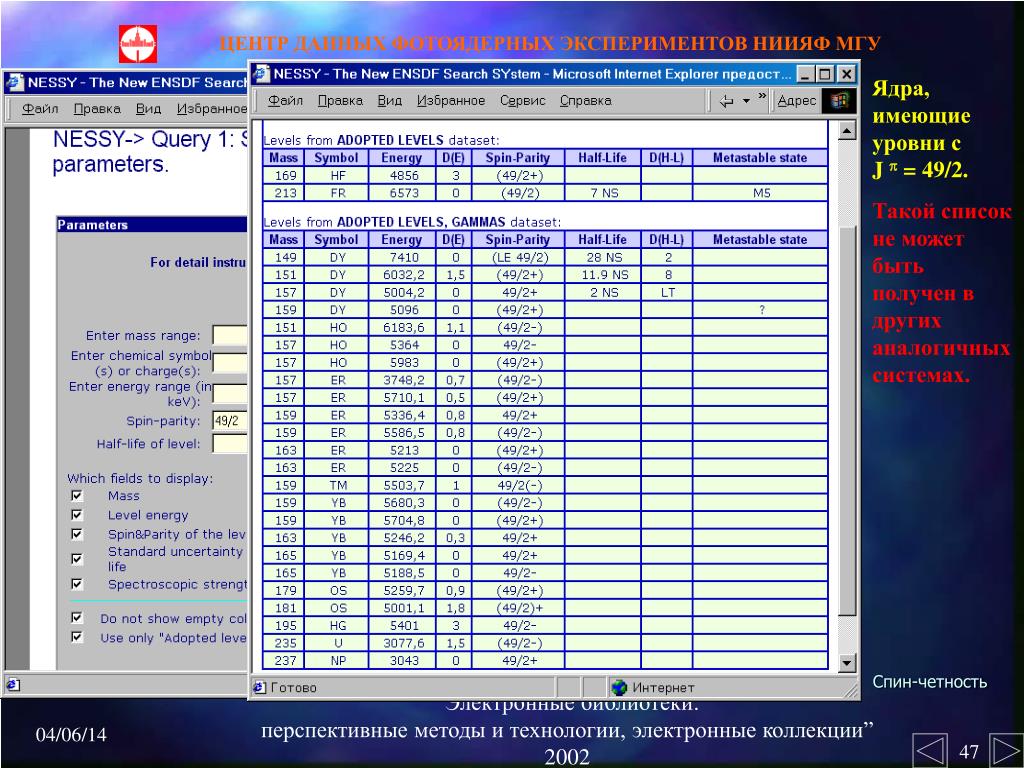The height and width of the screenshot is (768, 1024).
Task: Click the Enter mass range input field
Action: pos(230,335)
